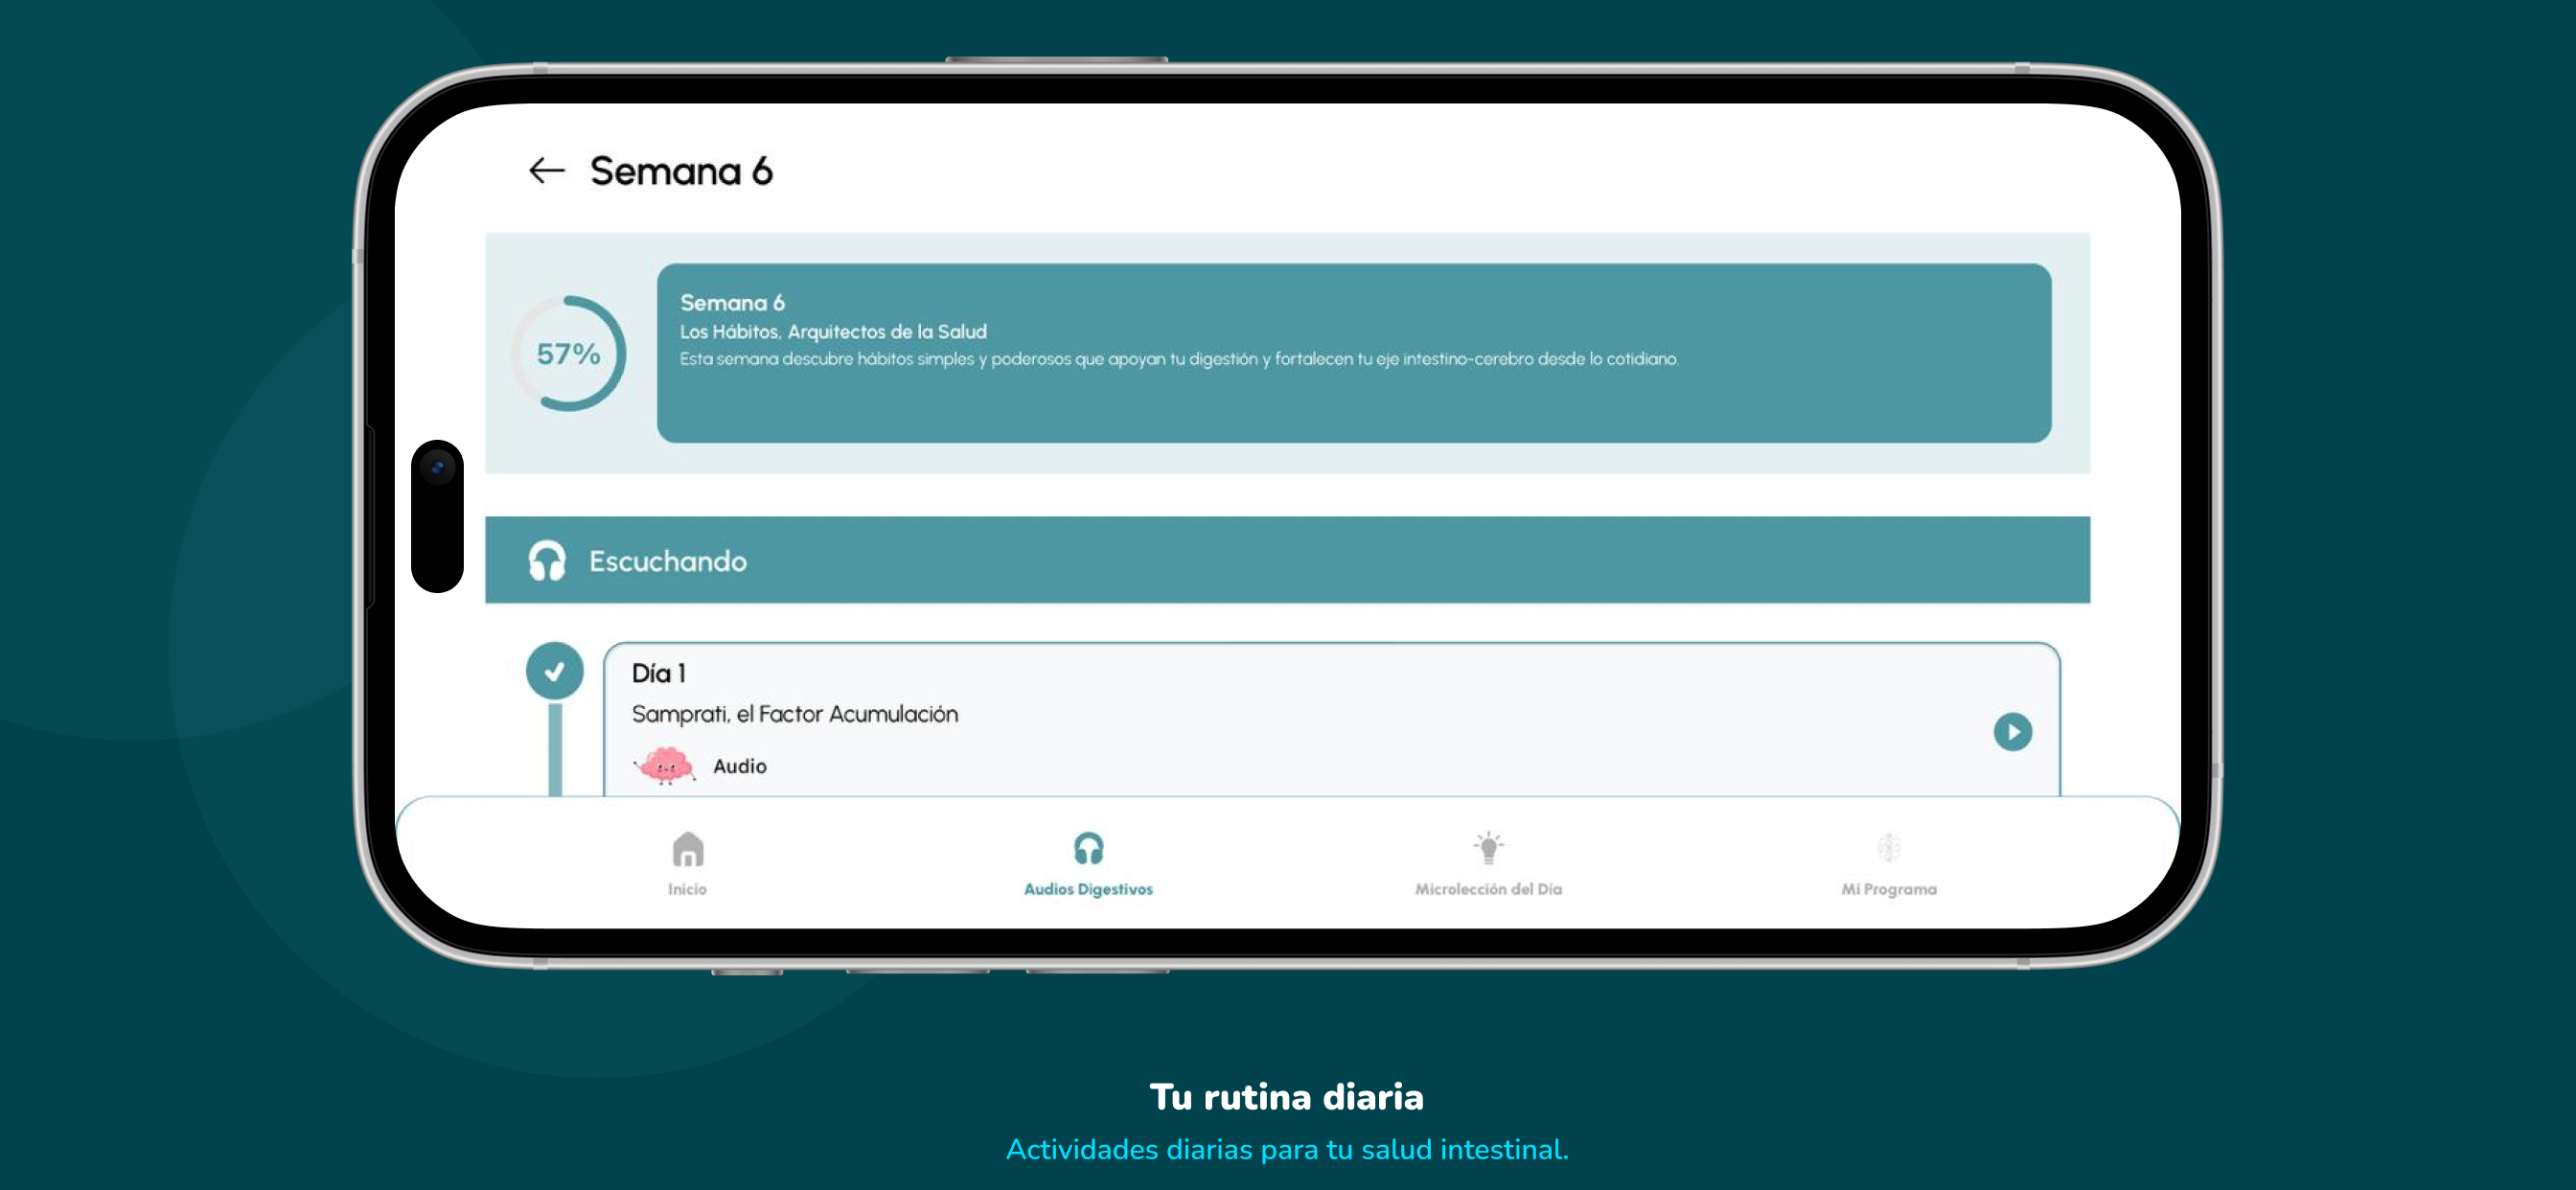Go to the Mi Programa tab

pos(1888,864)
